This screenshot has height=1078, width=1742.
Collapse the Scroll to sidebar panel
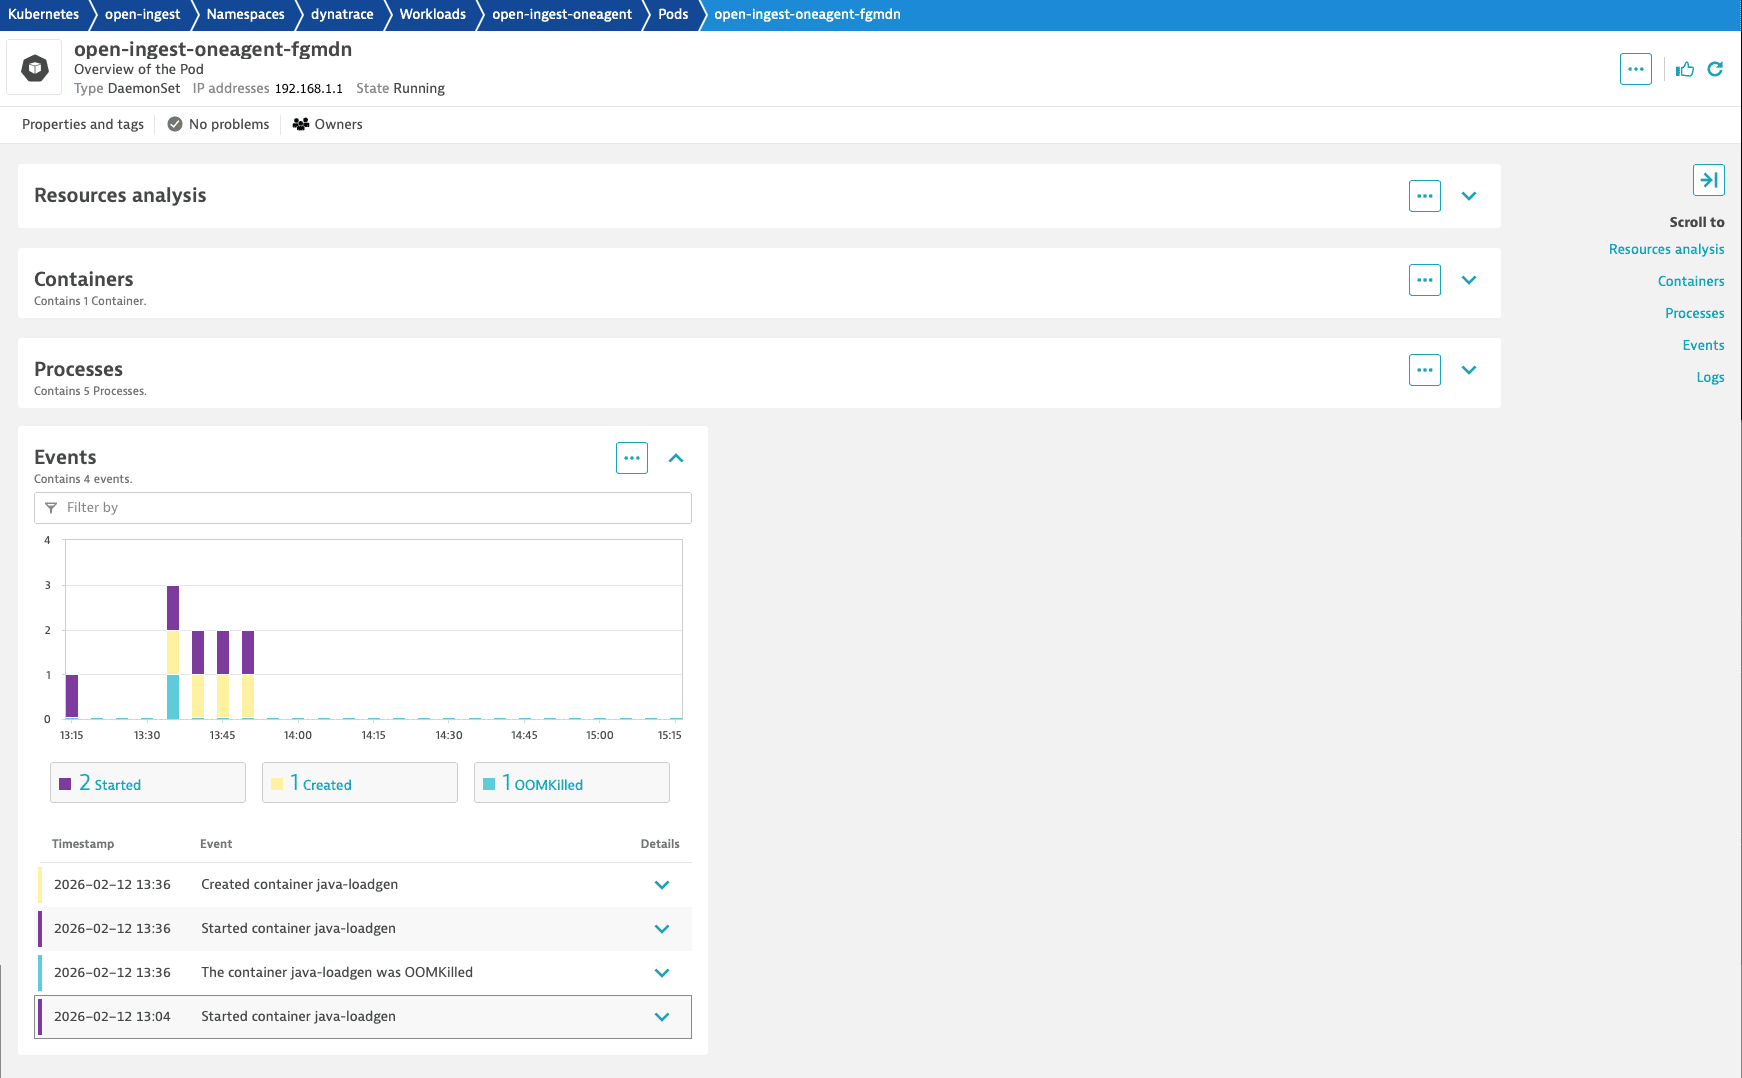(1708, 180)
